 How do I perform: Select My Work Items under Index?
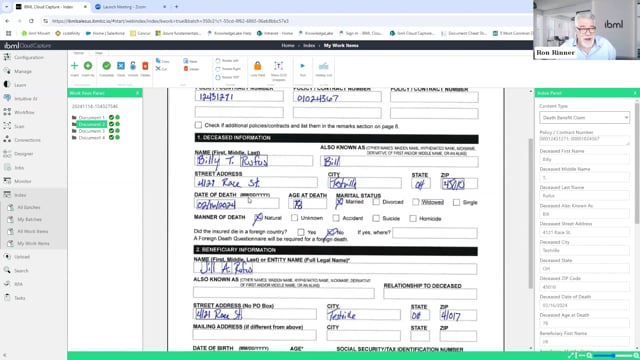click(33, 244)
